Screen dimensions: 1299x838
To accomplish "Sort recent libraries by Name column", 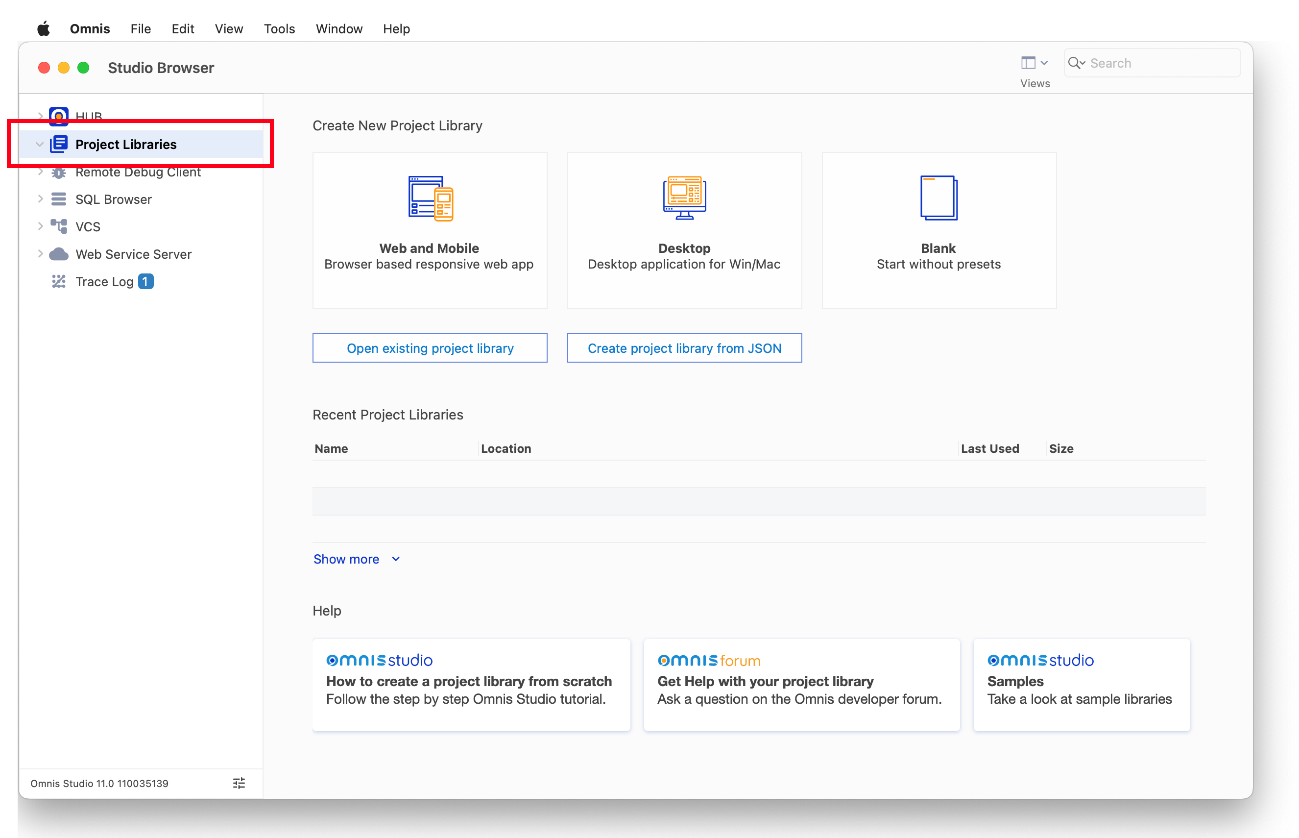I will [x=331, y=449].
